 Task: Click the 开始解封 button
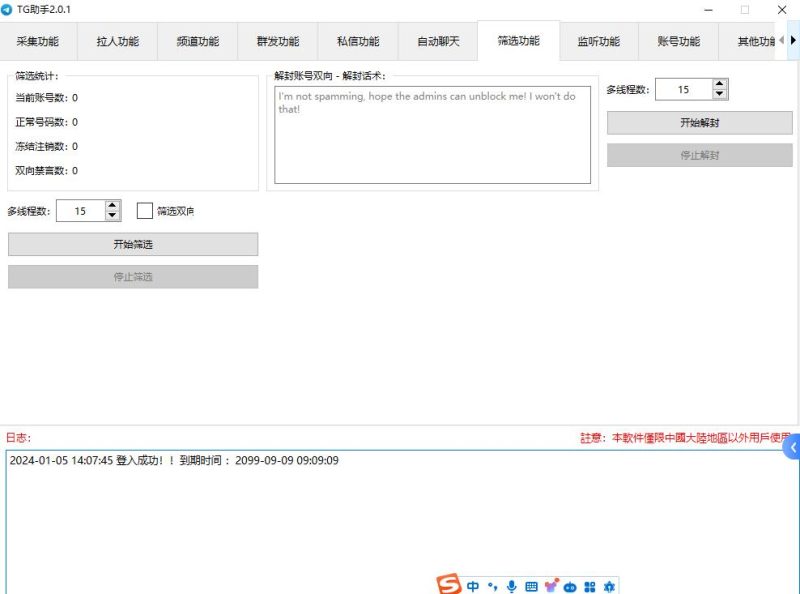click(x=697, y=124)
